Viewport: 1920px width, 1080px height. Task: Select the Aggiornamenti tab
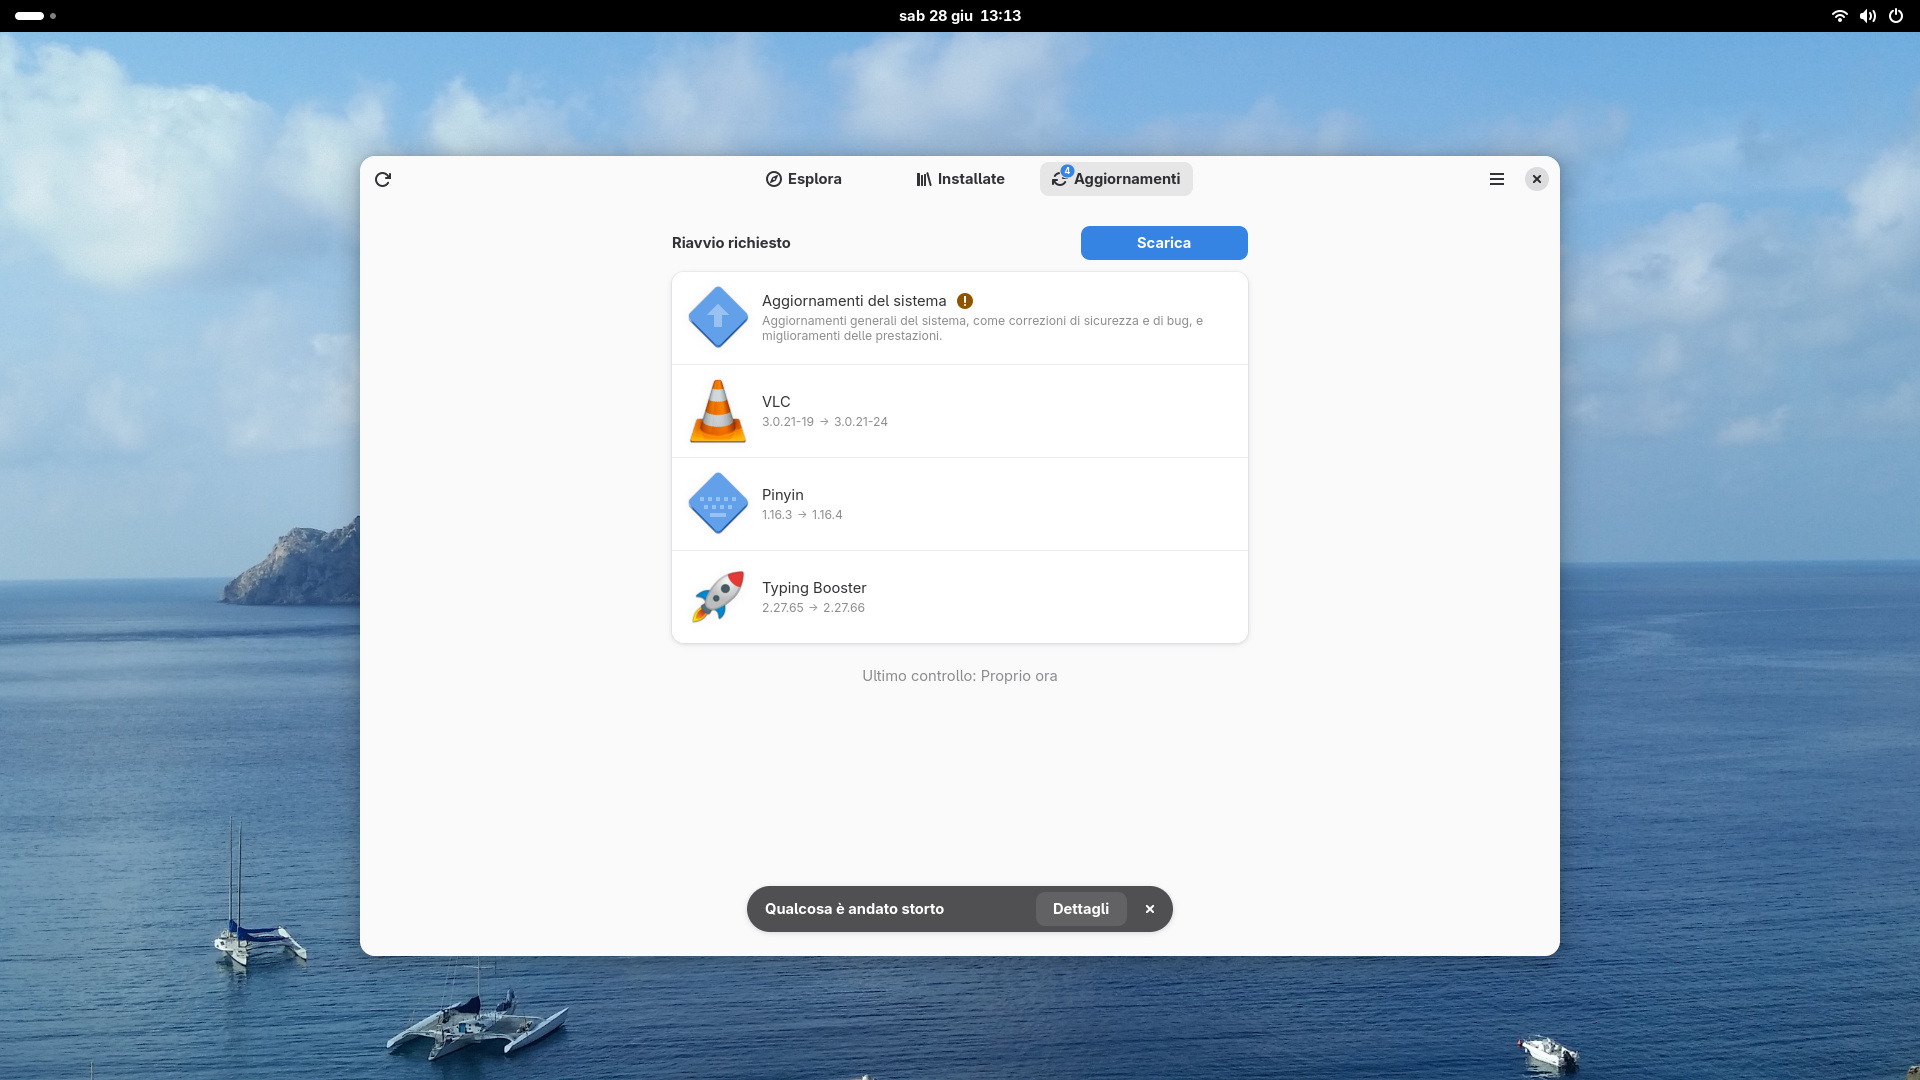[x=1116, y=179]
